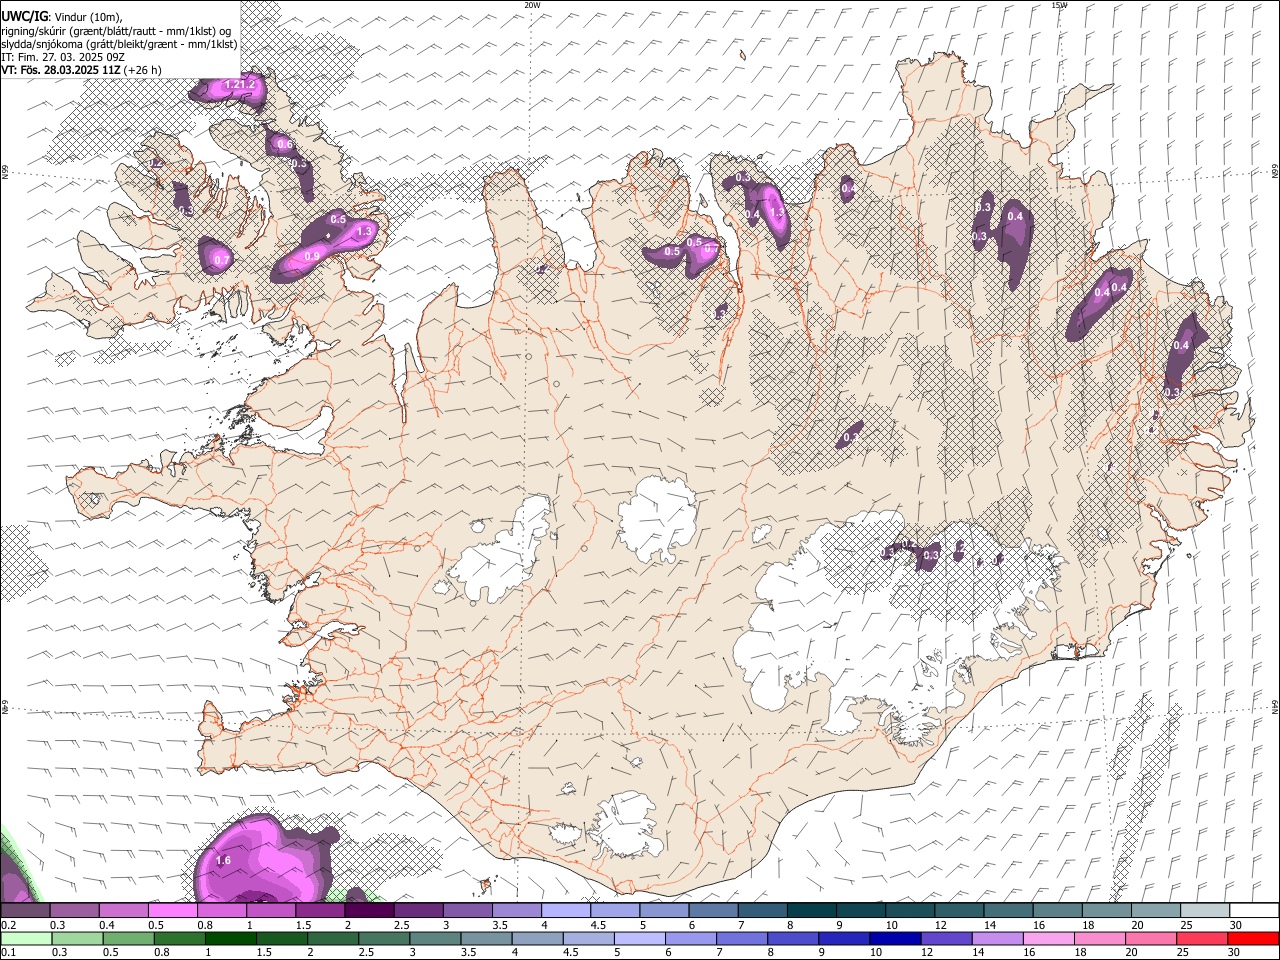Select the lower legend swatch labeled 5

coord(639,939)
